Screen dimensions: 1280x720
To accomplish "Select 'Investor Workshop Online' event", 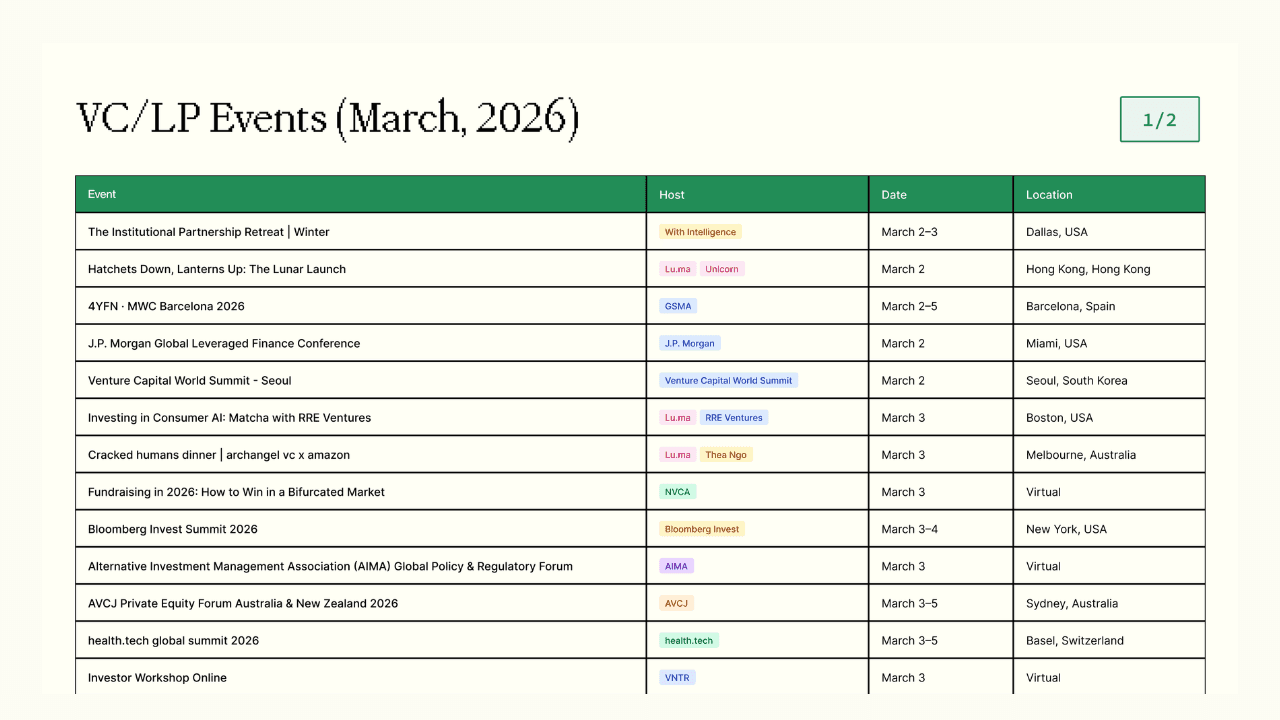I will tap(157, 677).
